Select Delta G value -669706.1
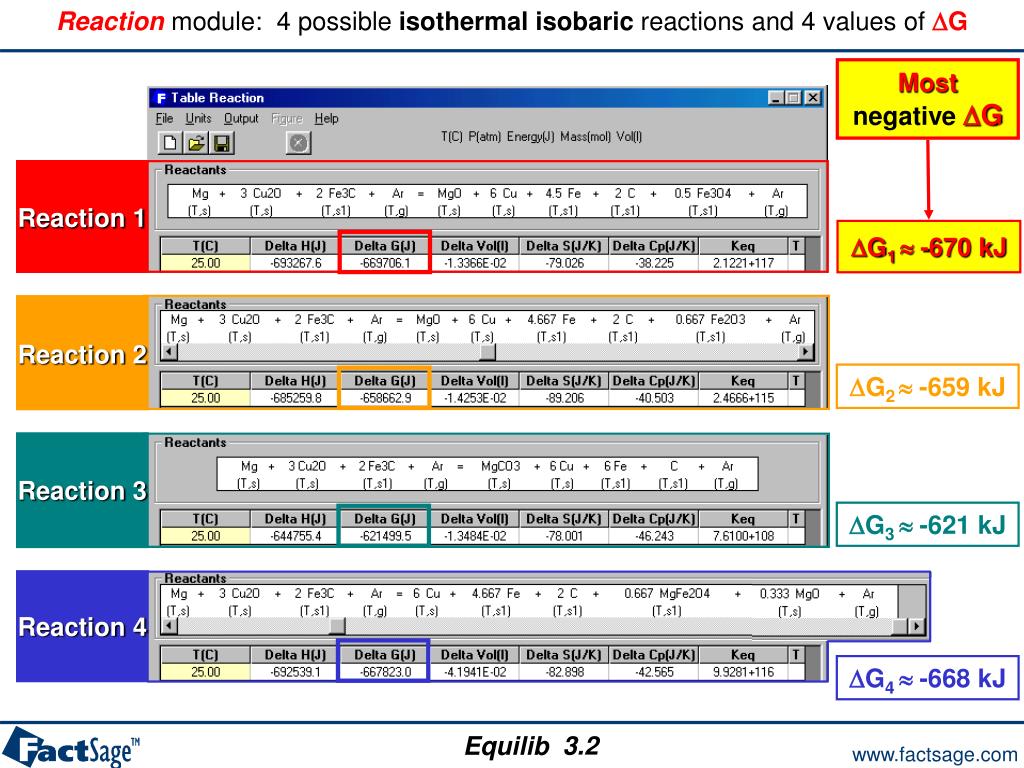This screenshot has width=1024, height=768. (385, 263)
